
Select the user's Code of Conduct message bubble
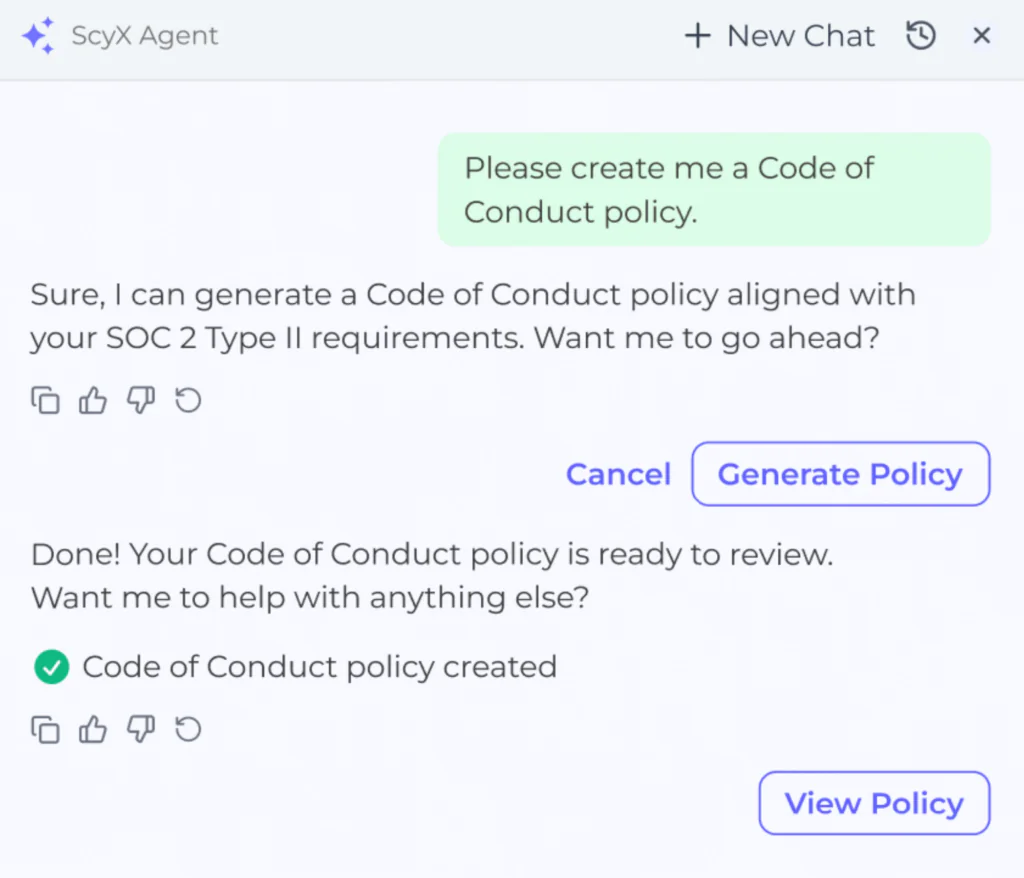tap(713, 189)
